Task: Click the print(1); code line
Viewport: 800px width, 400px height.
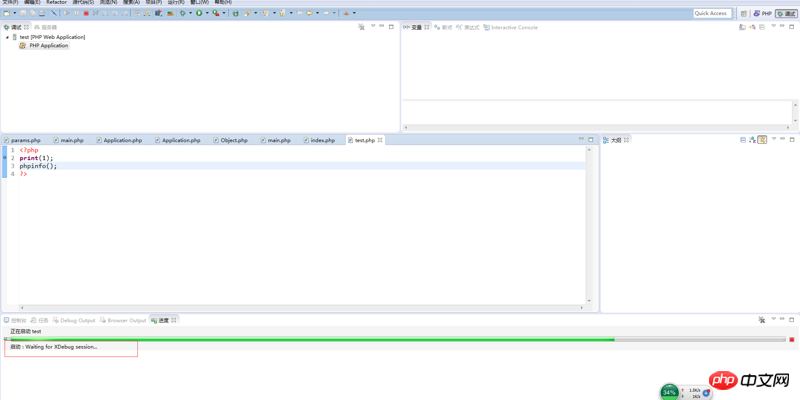Action: pyautogui.click(x=36, y=158)
